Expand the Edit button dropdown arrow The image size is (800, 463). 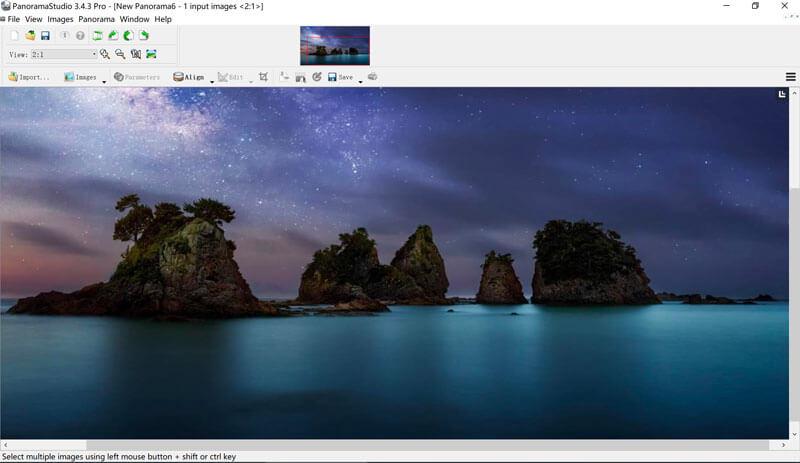click(x=251, y=81)
